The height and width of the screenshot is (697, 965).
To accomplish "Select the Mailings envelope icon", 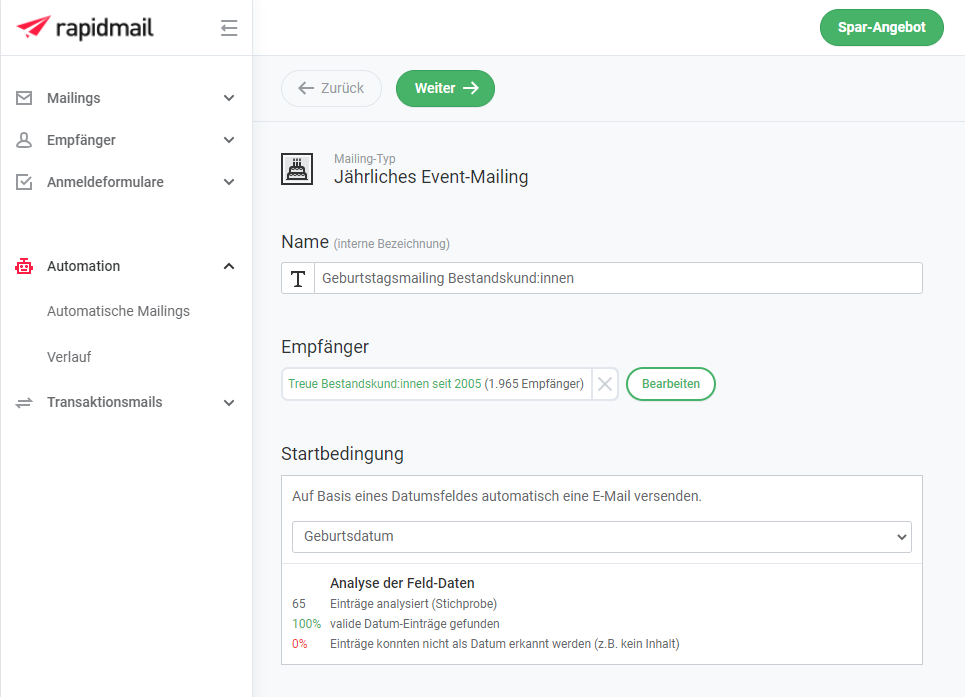I will coord(22,98).
